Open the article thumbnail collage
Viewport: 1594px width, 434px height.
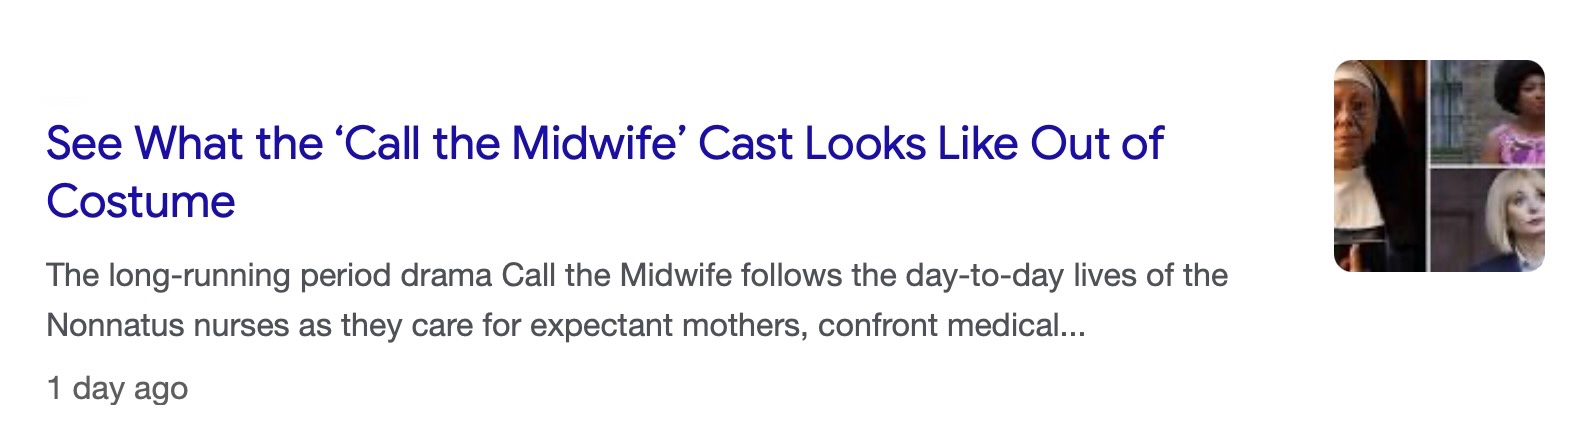[x=1439, y=166]
